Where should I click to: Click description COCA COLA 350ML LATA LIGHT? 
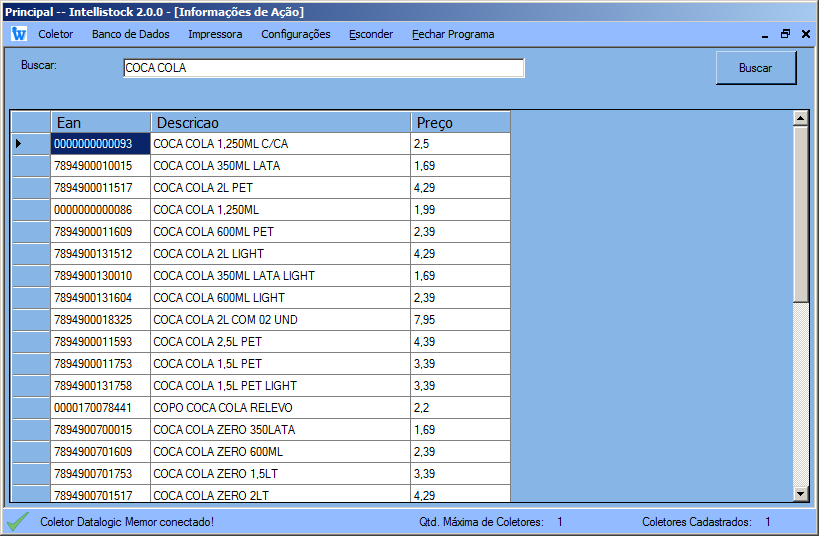click(281, 275)
